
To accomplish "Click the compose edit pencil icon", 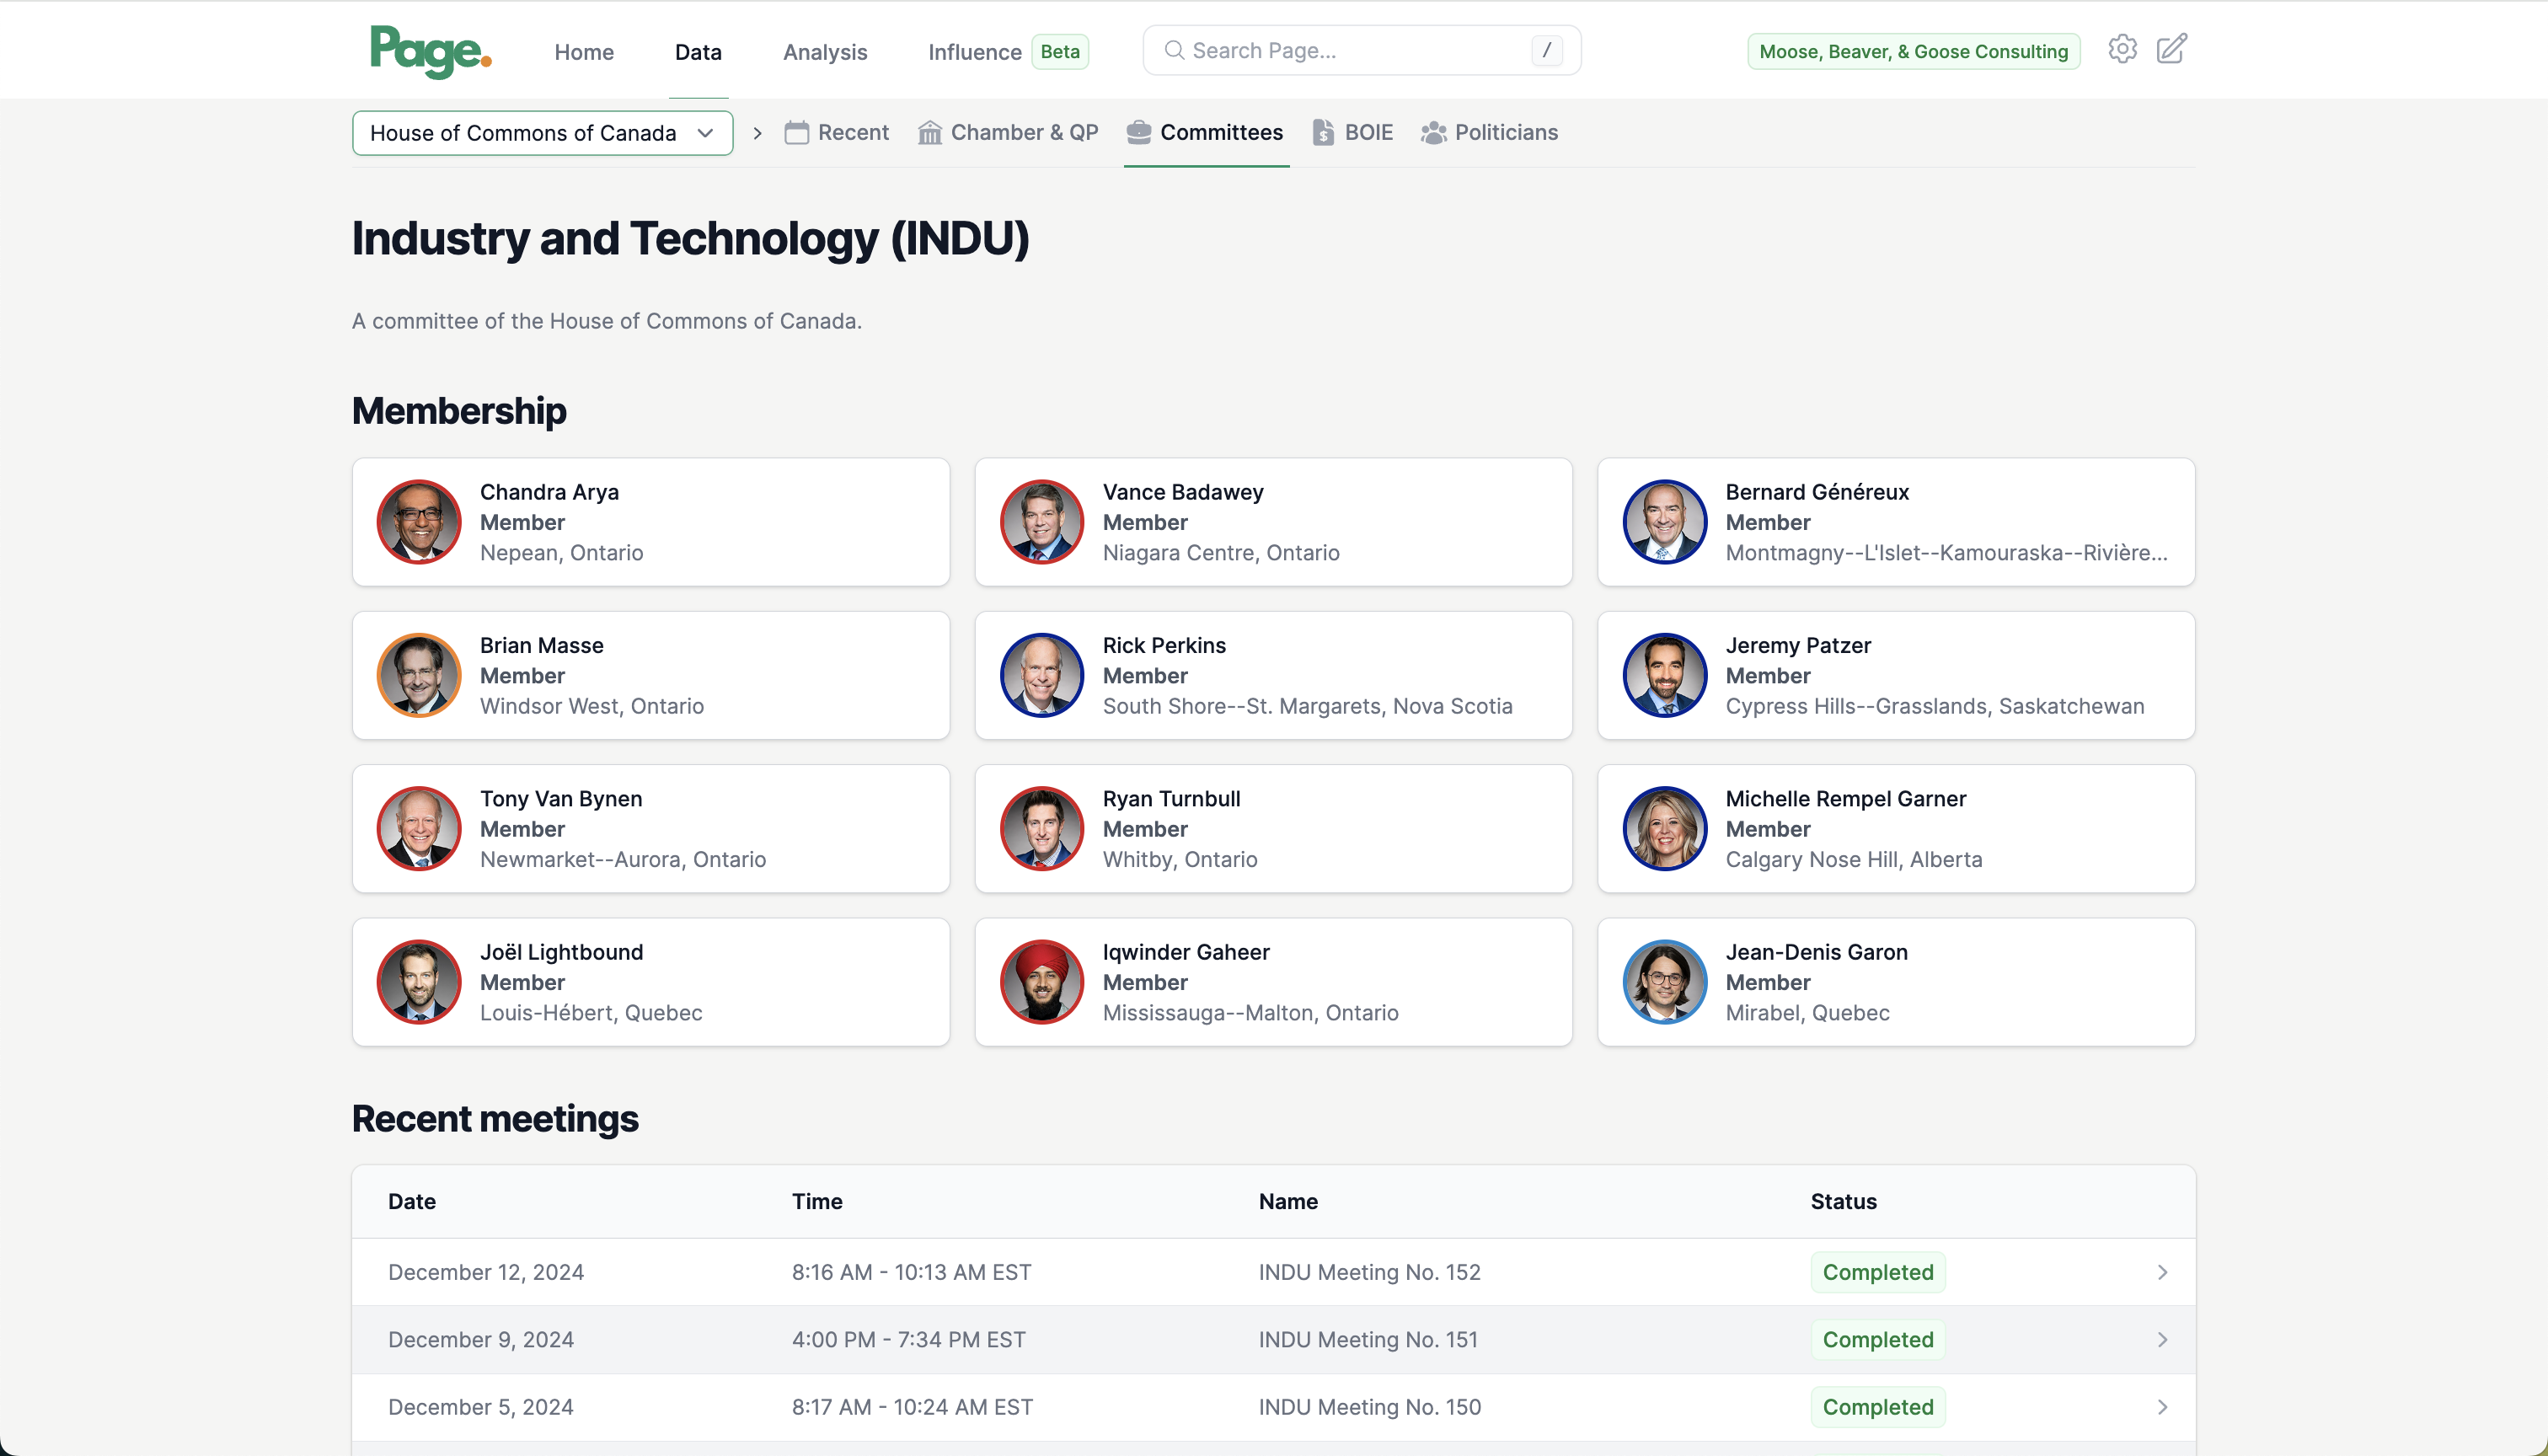I will [2171, 49].
